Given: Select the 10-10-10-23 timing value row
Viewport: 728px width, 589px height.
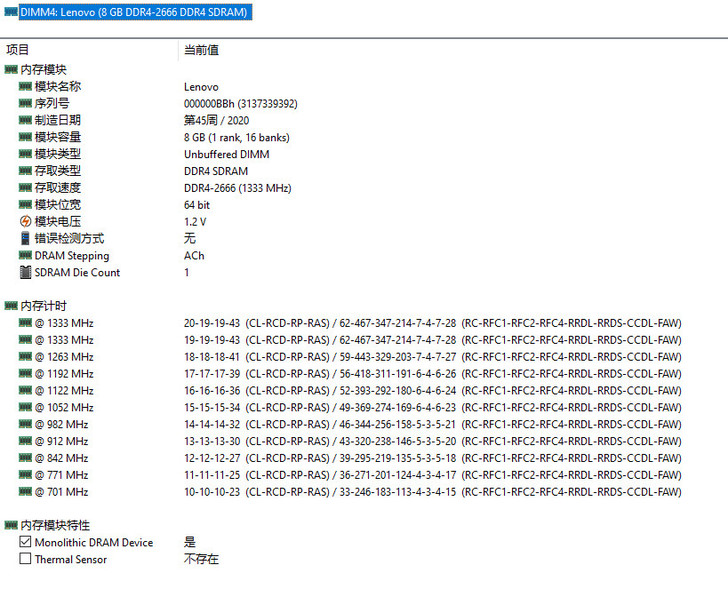Looking at the screenshot, I should coord(433,492).
